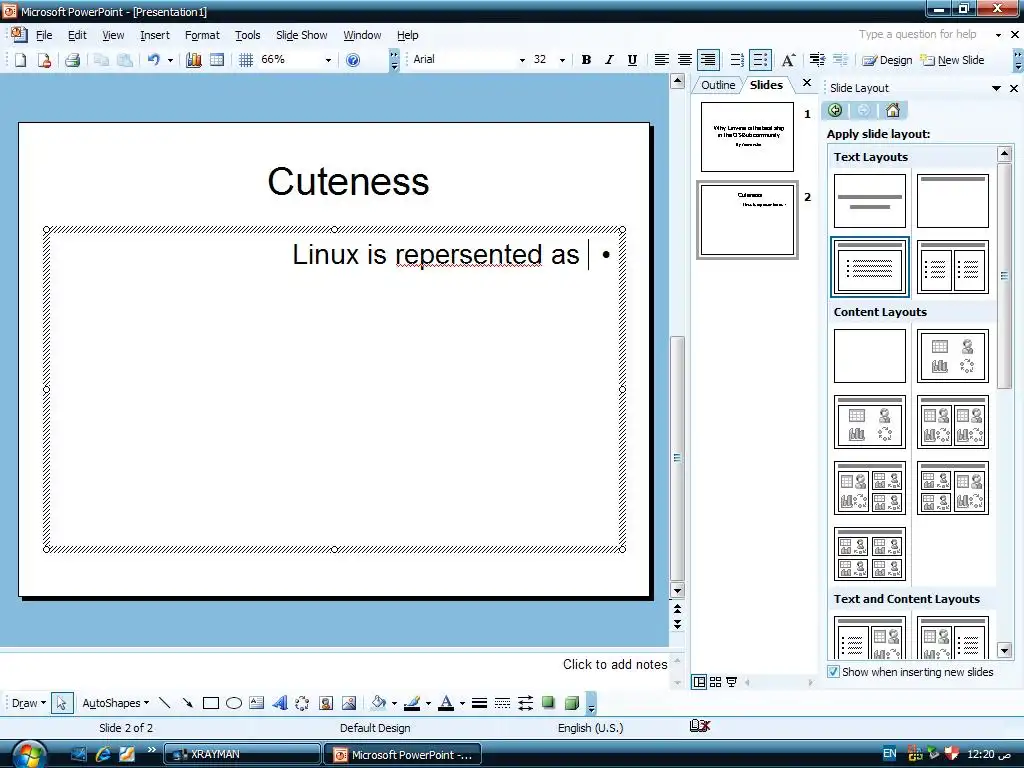Viewport: 1024px width, 768px height.
Task: Expand the Undo history dropdown arrow
Action: pos(170,60)
